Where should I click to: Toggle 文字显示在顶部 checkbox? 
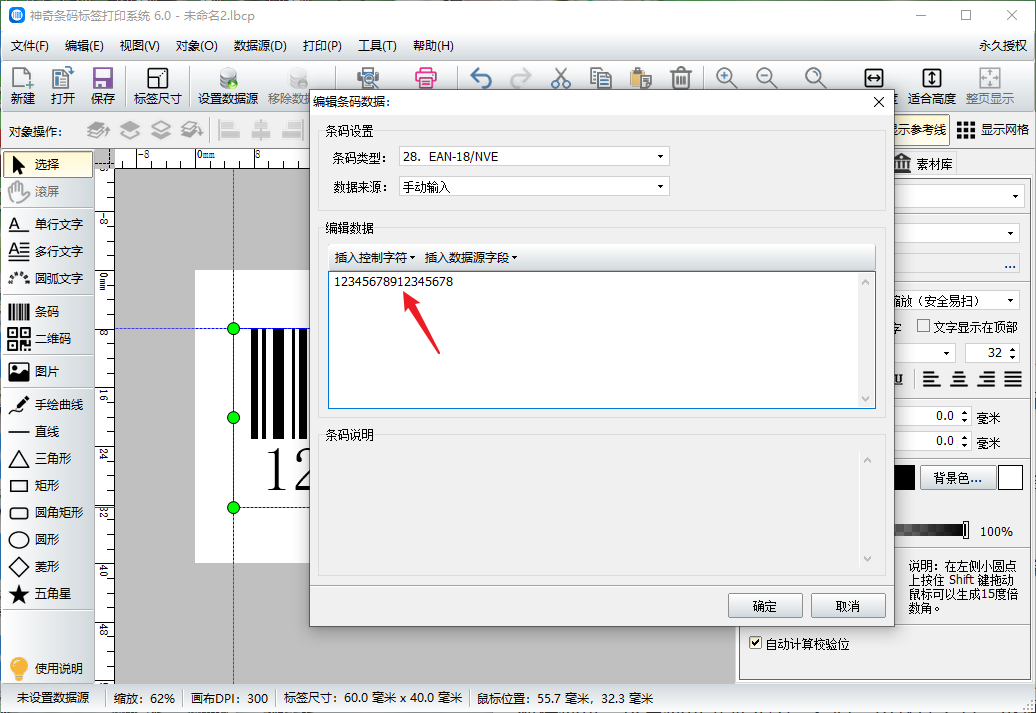[x=924, y=327]
